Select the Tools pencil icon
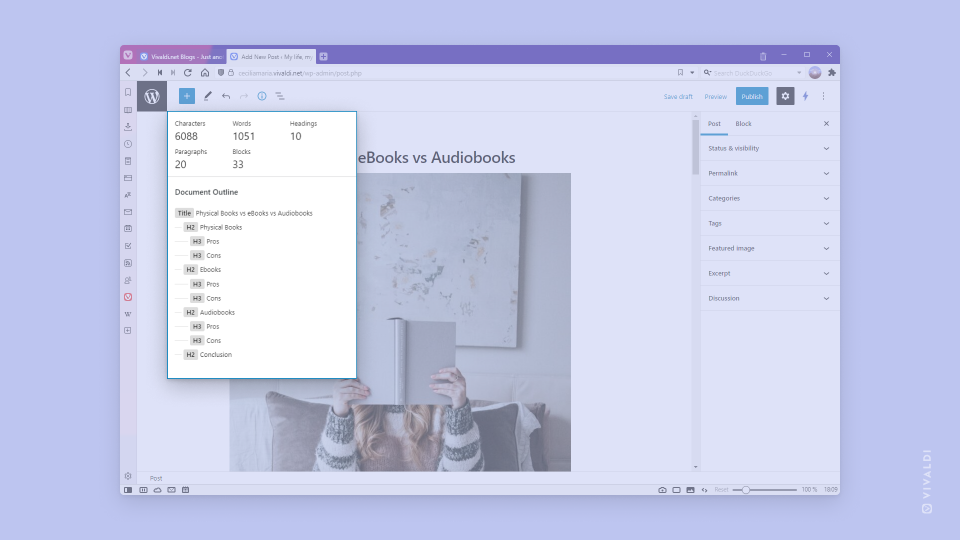The height and width of the screenshot is (540, 960). [x=208, y=96]
